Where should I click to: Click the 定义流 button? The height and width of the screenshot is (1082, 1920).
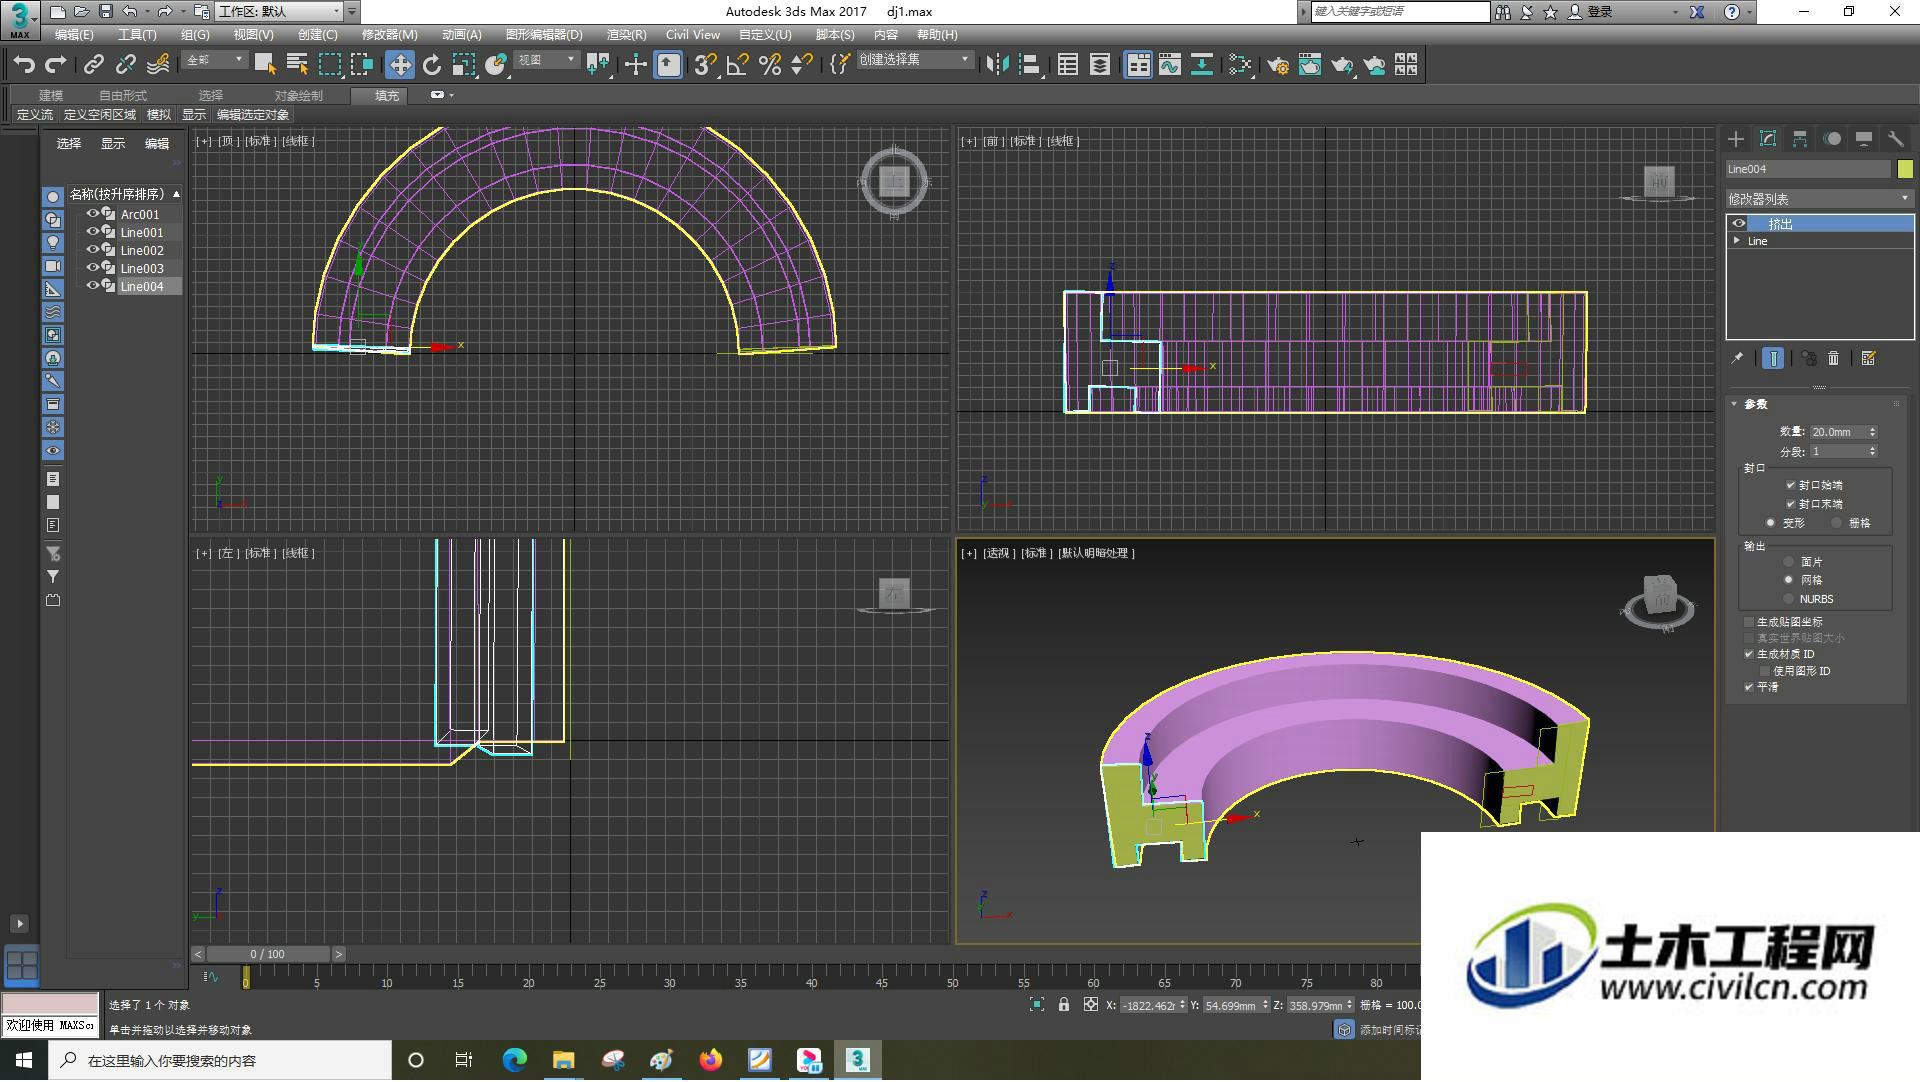pos(35,115)
